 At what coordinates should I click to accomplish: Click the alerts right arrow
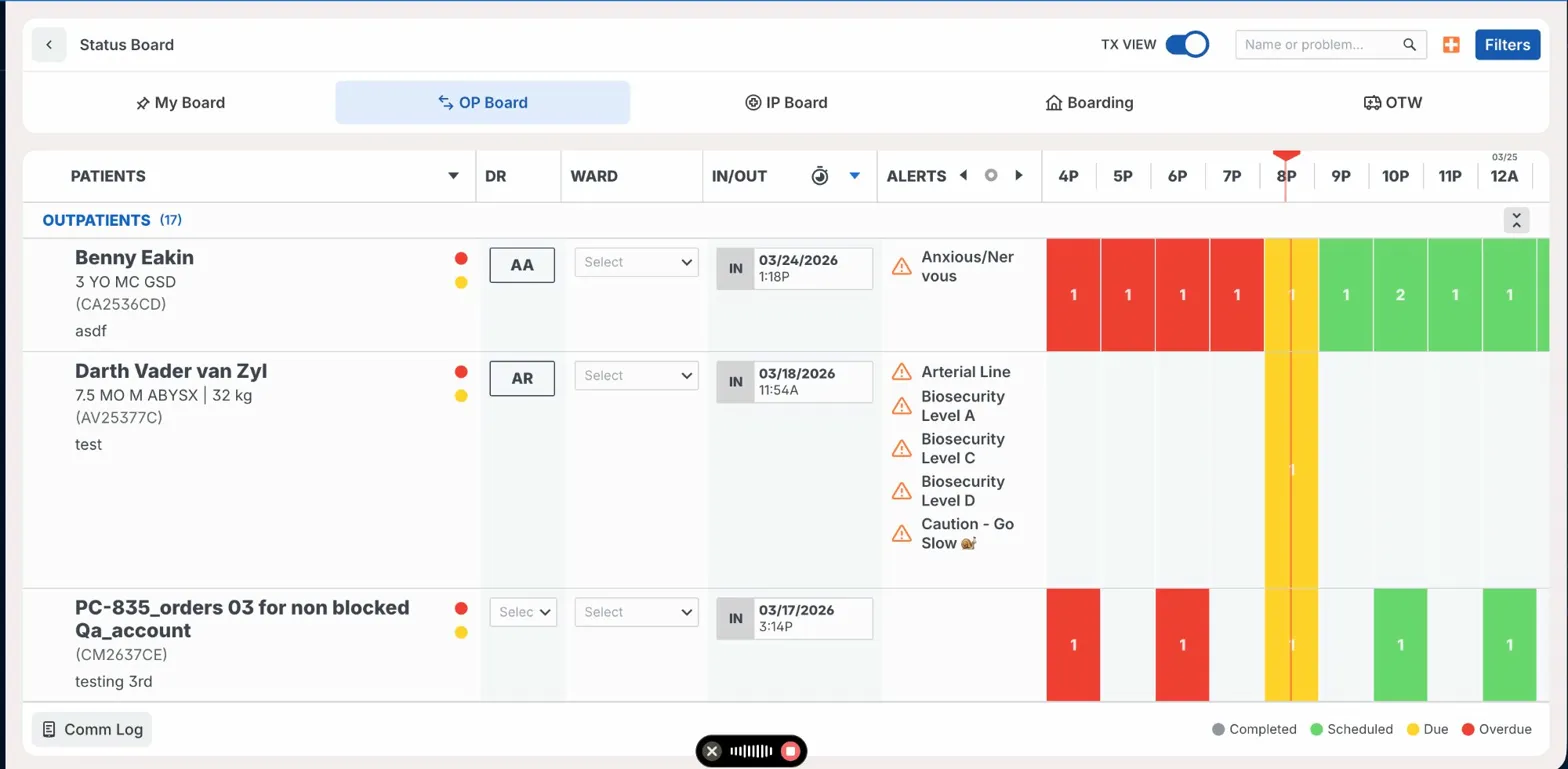1019,176
